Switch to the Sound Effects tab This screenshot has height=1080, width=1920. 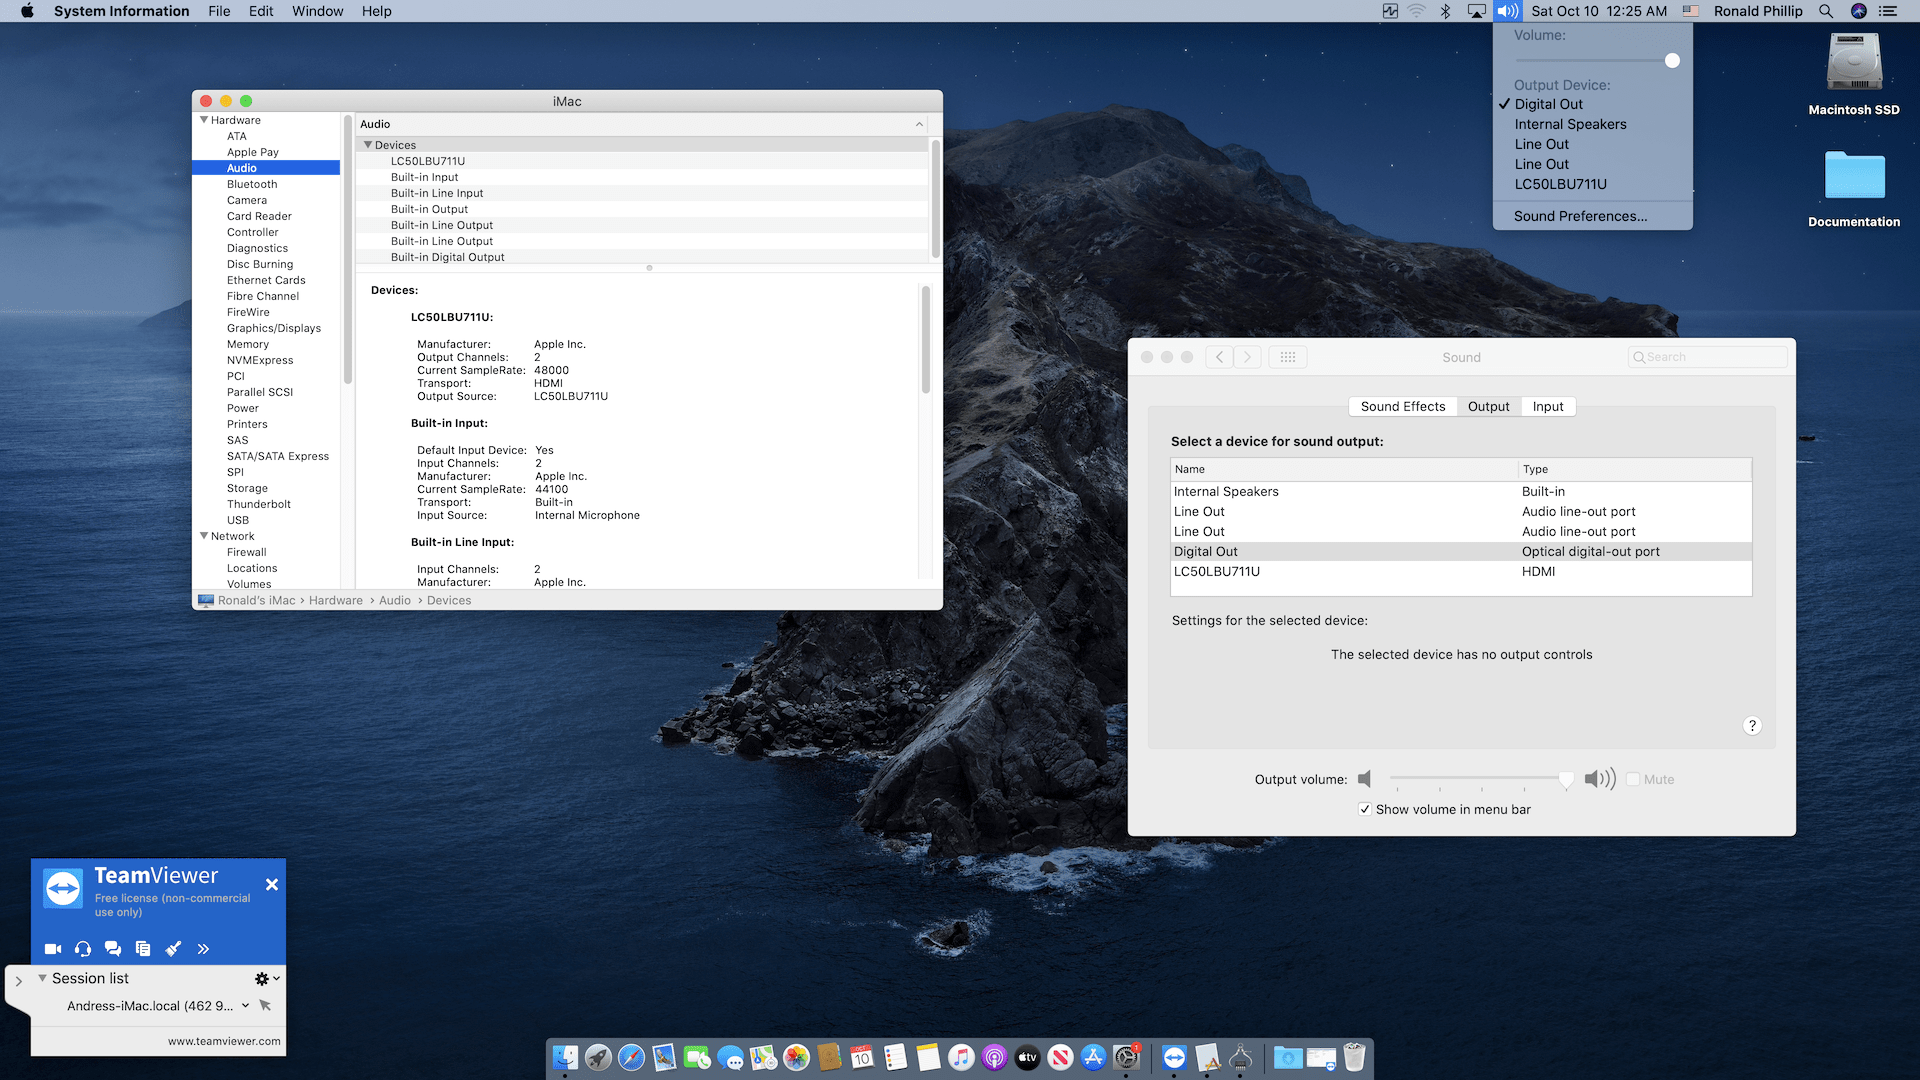tap(1402, 406)
